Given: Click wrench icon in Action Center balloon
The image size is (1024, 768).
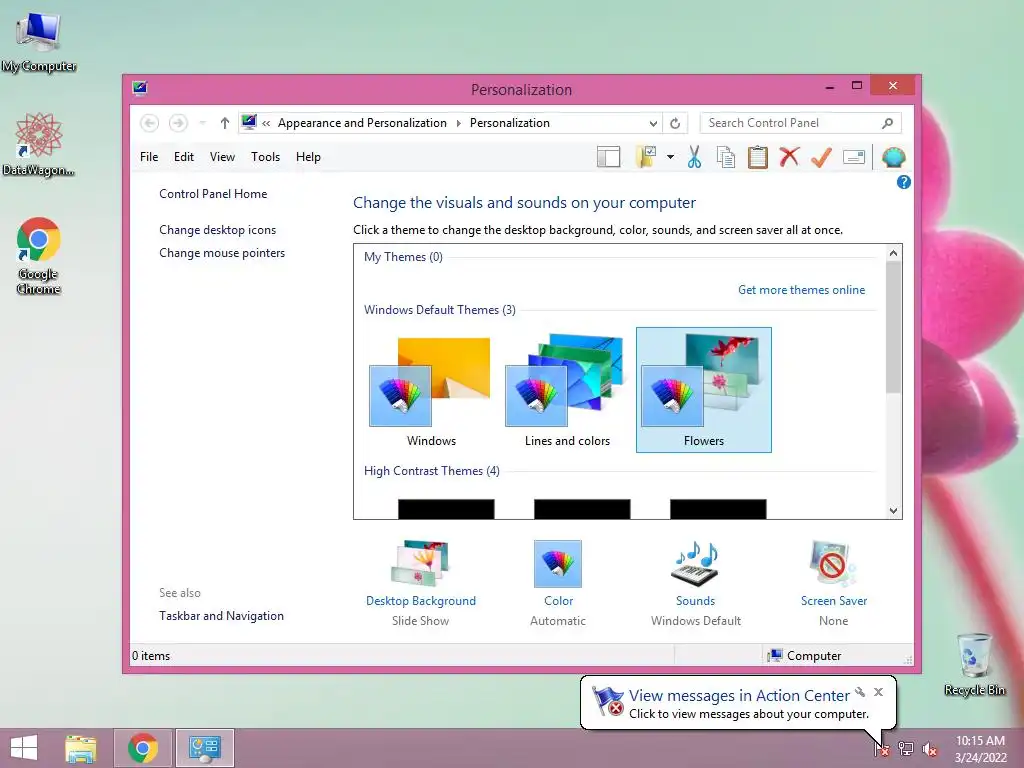Looking at the screenshot, I should [860, 692].
